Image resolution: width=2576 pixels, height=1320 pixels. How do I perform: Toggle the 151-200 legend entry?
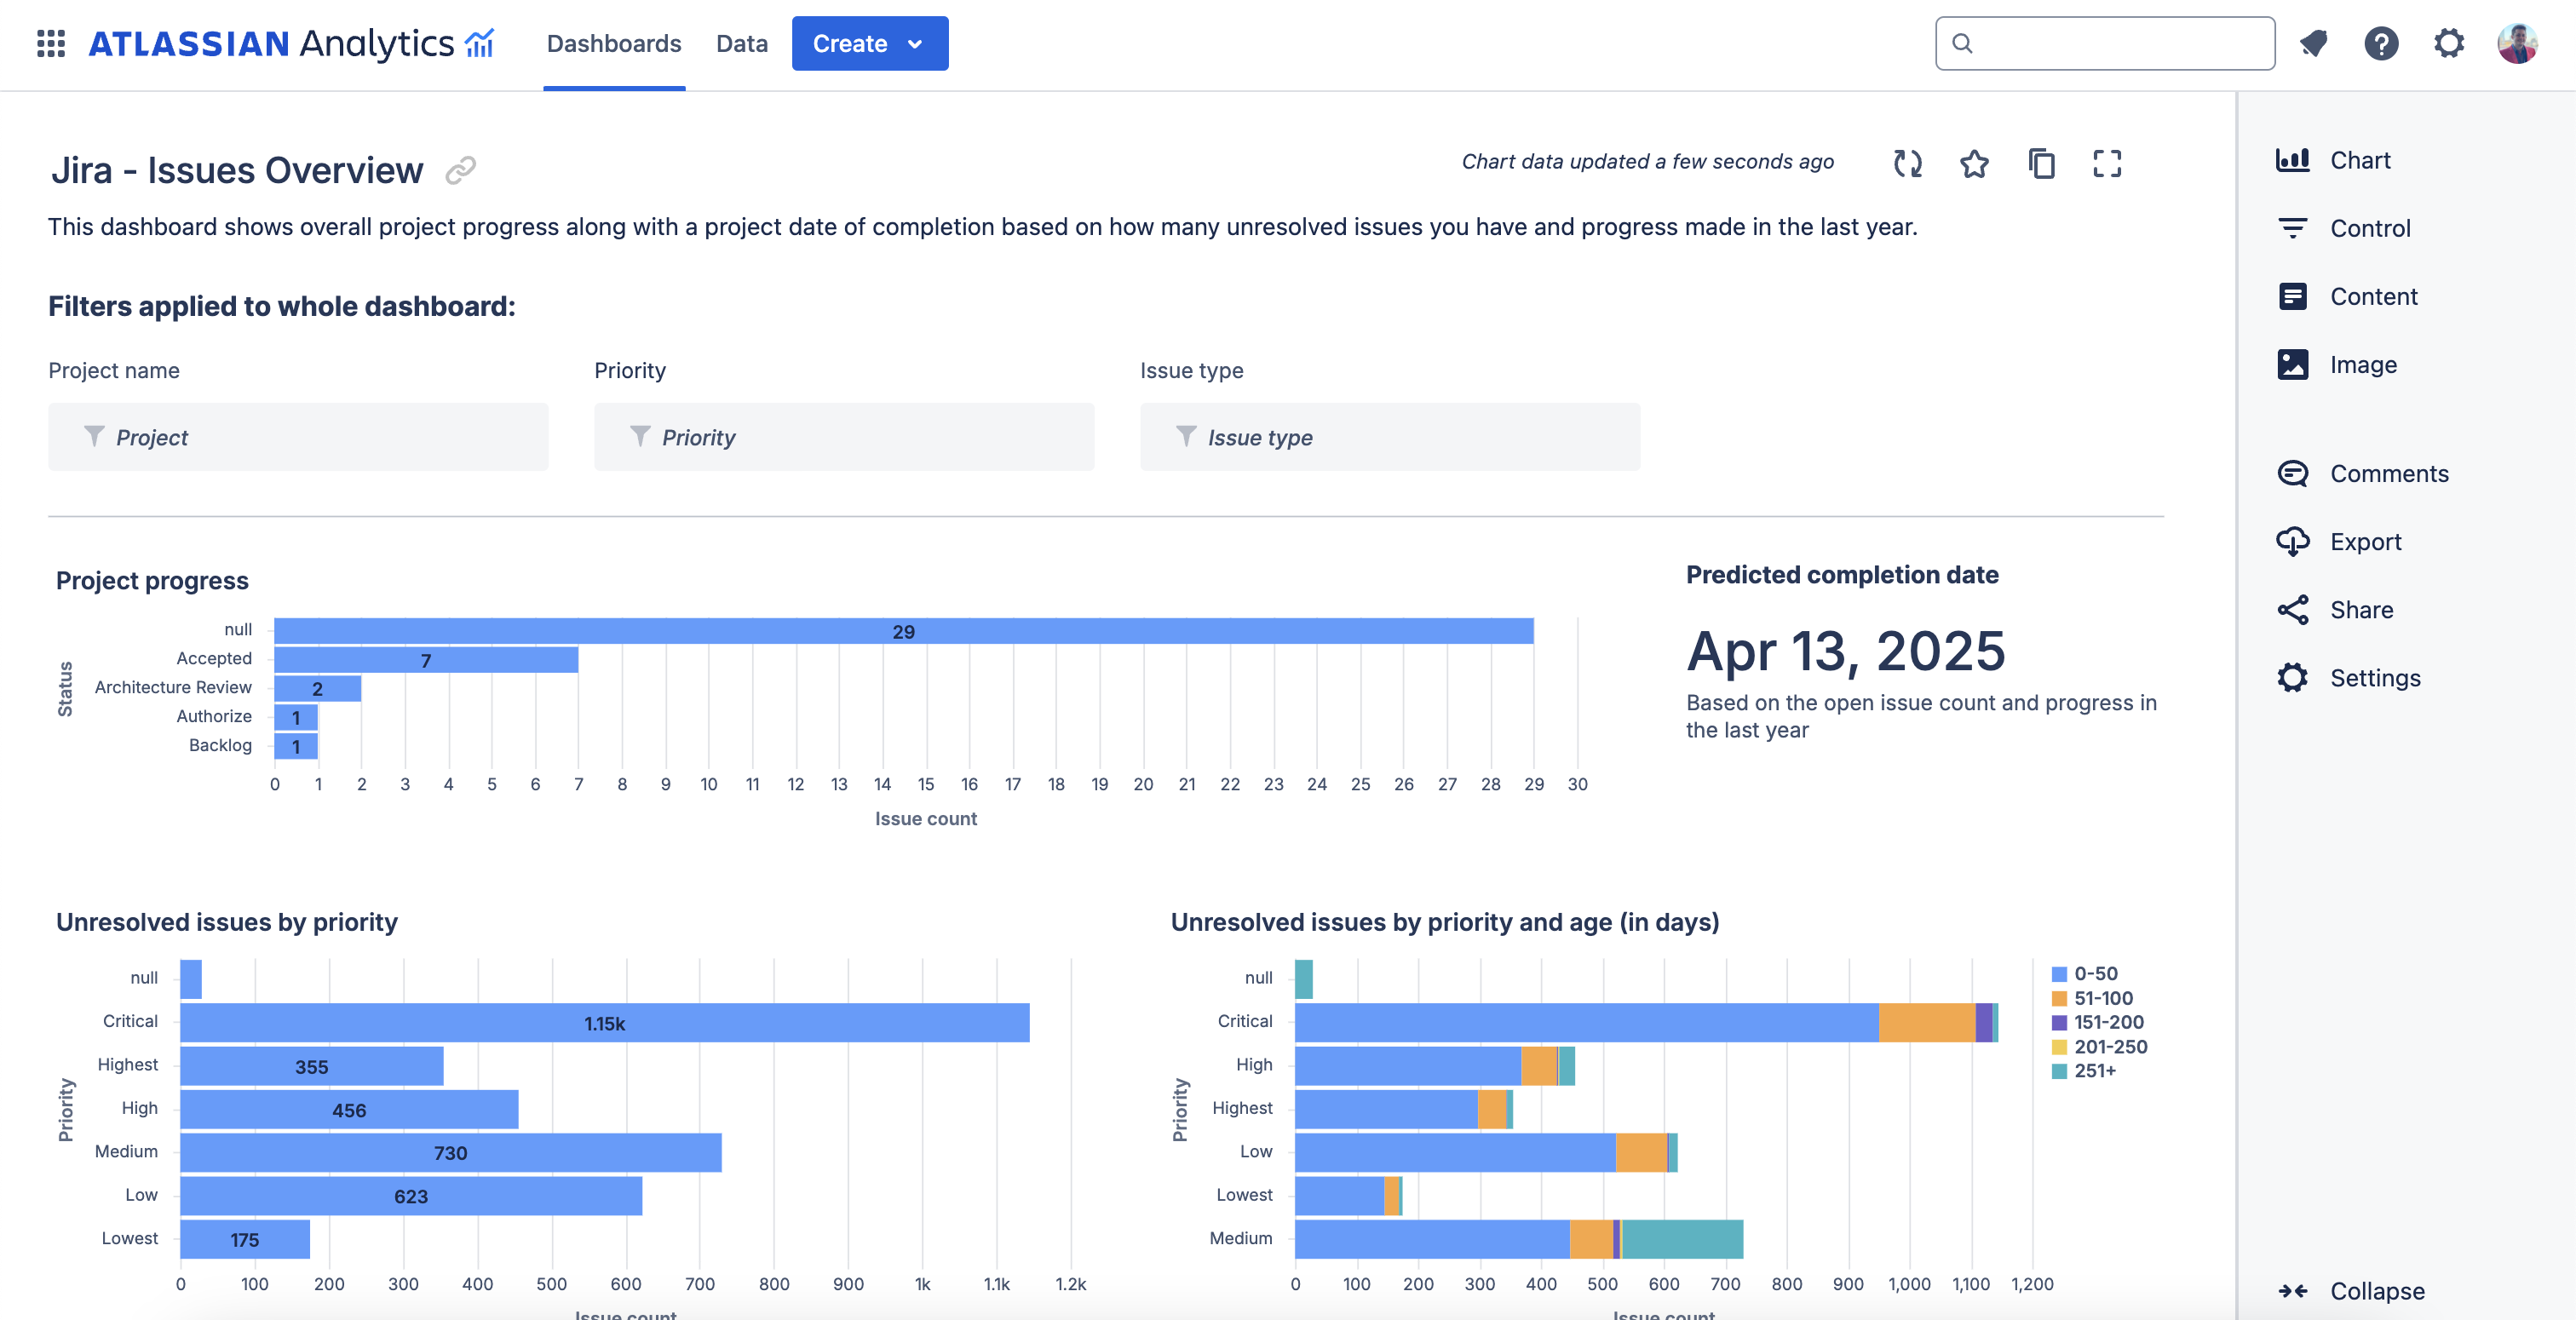2097,1022
